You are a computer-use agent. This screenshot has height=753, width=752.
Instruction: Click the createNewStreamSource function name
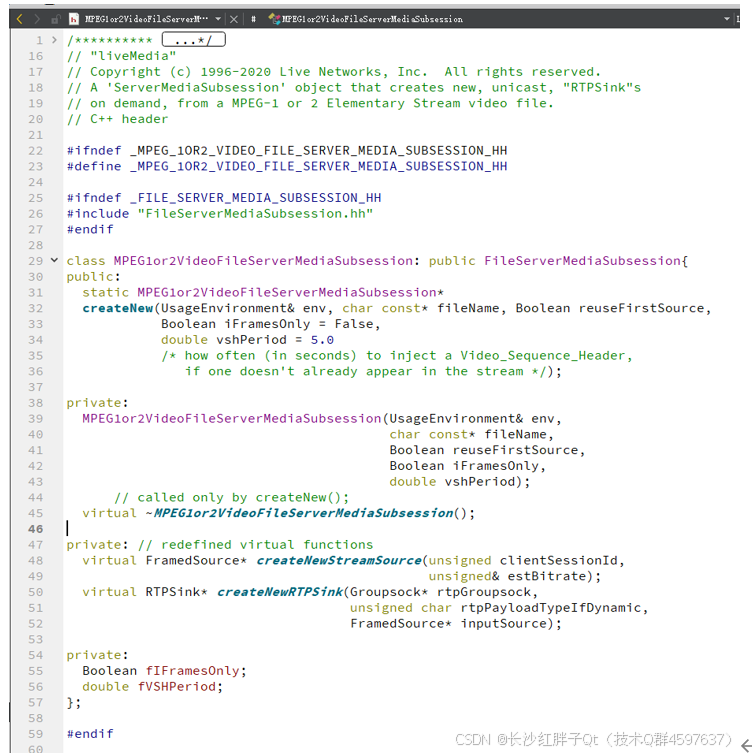click(x=339, y=560)
